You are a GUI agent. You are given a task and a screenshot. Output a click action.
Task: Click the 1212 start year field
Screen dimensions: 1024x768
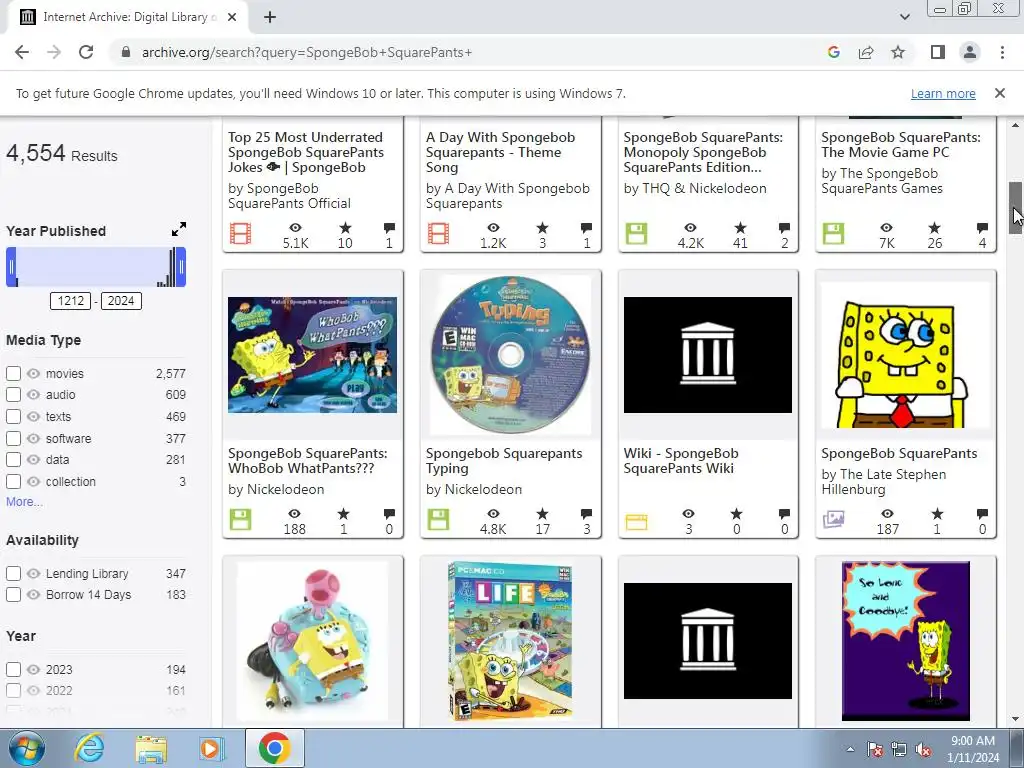tap(71, 301)
